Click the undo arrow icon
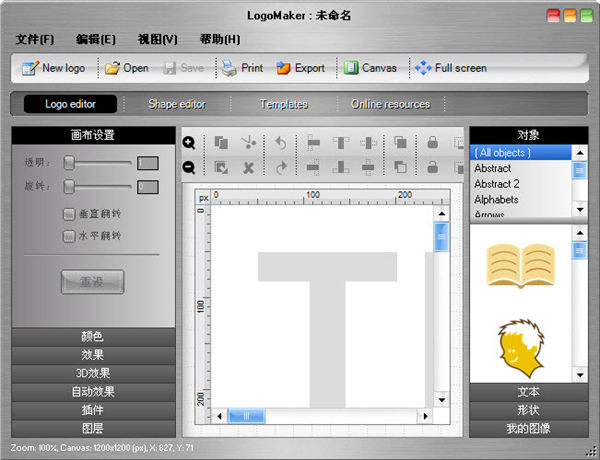This screenshot has width=600, height=460. point(281,143)
